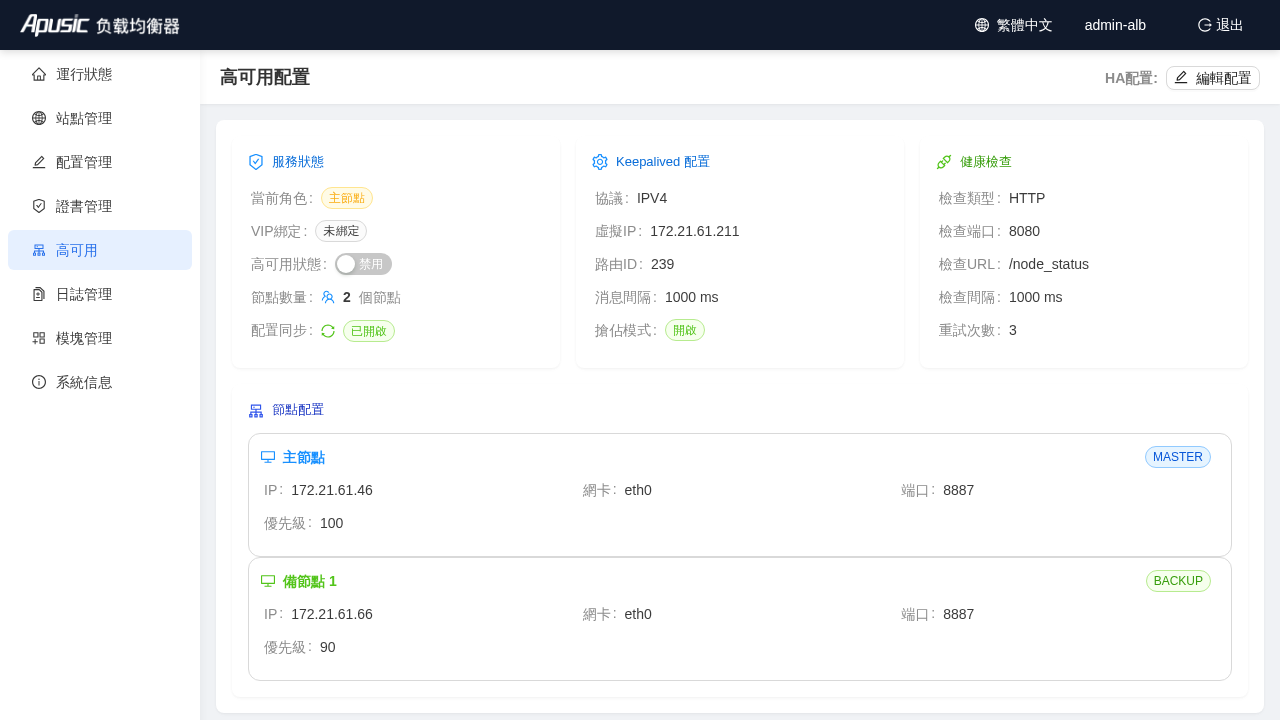Click the MASTER badge on 主節點
Screen dimensions: 1280x720
point(1178,457)
